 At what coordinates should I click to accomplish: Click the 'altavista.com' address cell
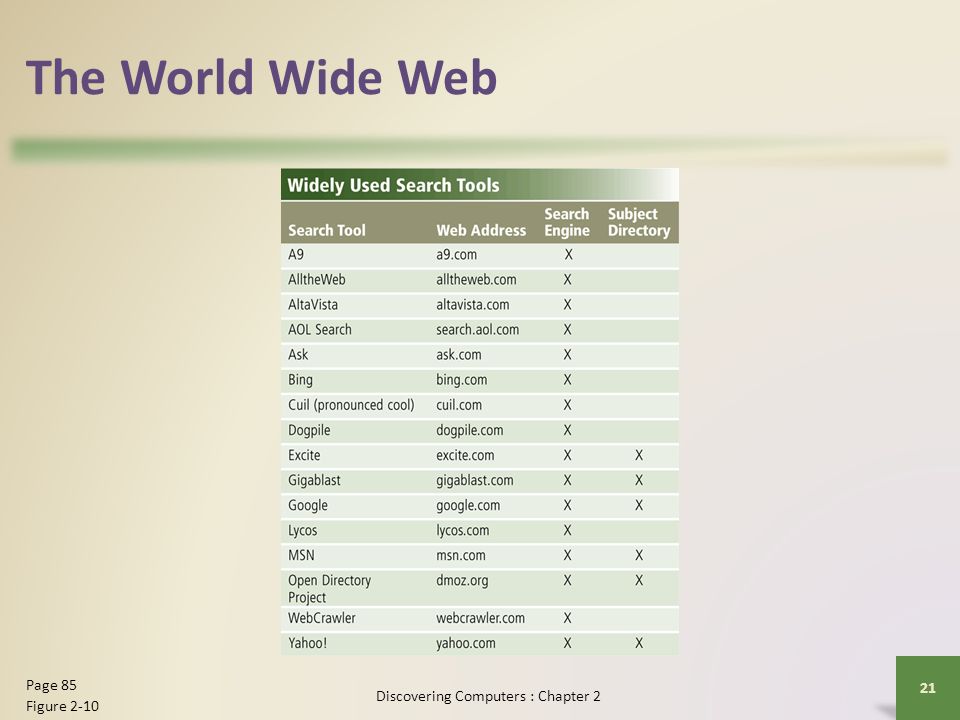(x=473, y=305)
